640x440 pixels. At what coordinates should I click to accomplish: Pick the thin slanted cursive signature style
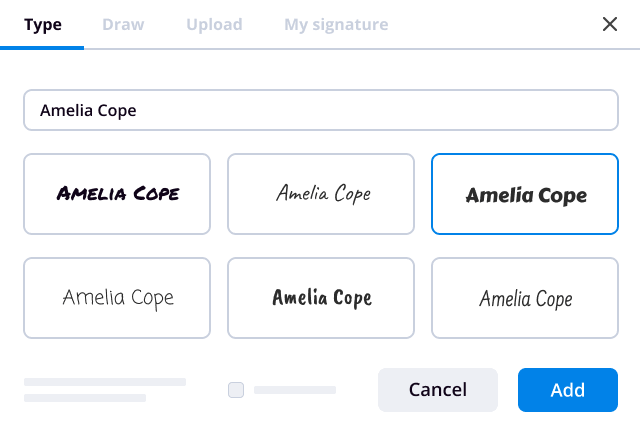click(x=321, y=194)
